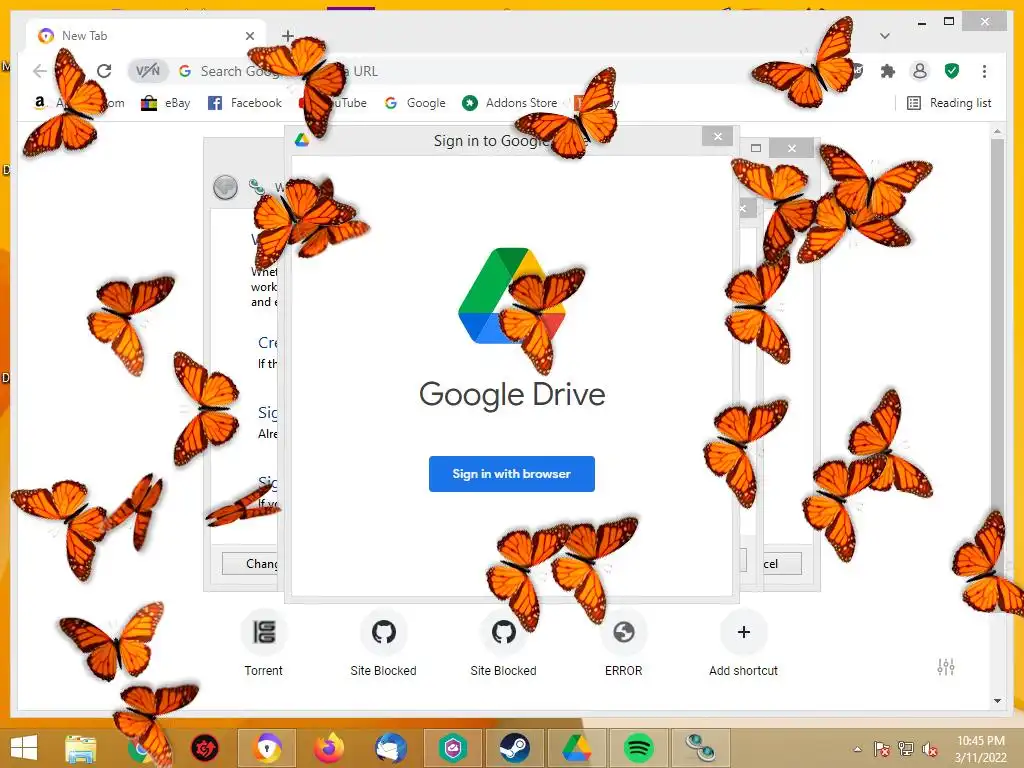Open the teal hexagon VPN app on taskbar
The image size is (1024, 768).
point(452,748)
